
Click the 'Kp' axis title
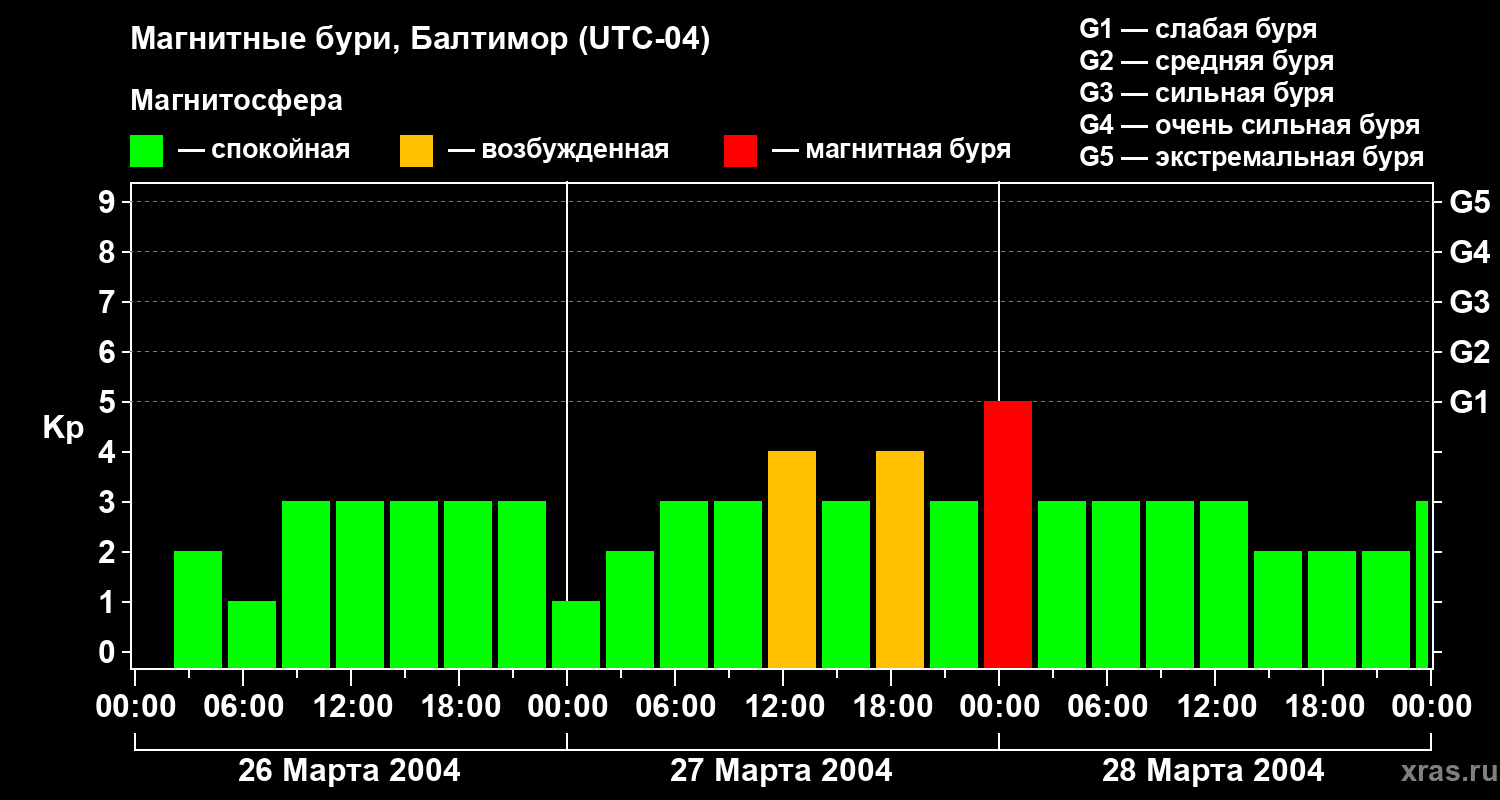[x=63, y=428]
